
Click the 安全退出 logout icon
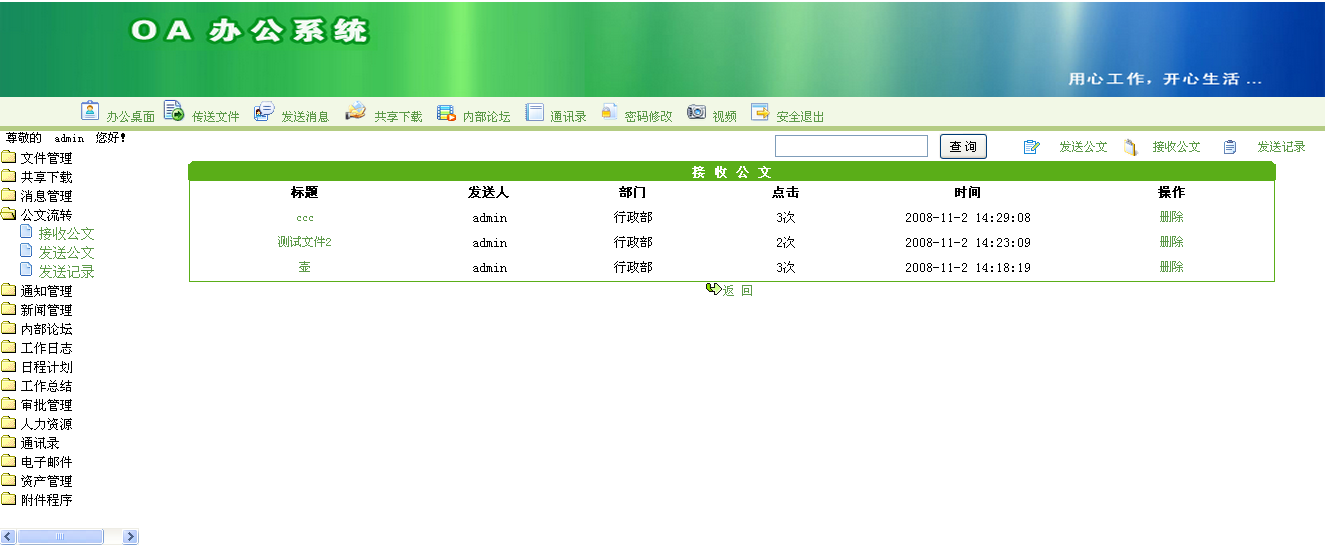[x=760, y=112]
